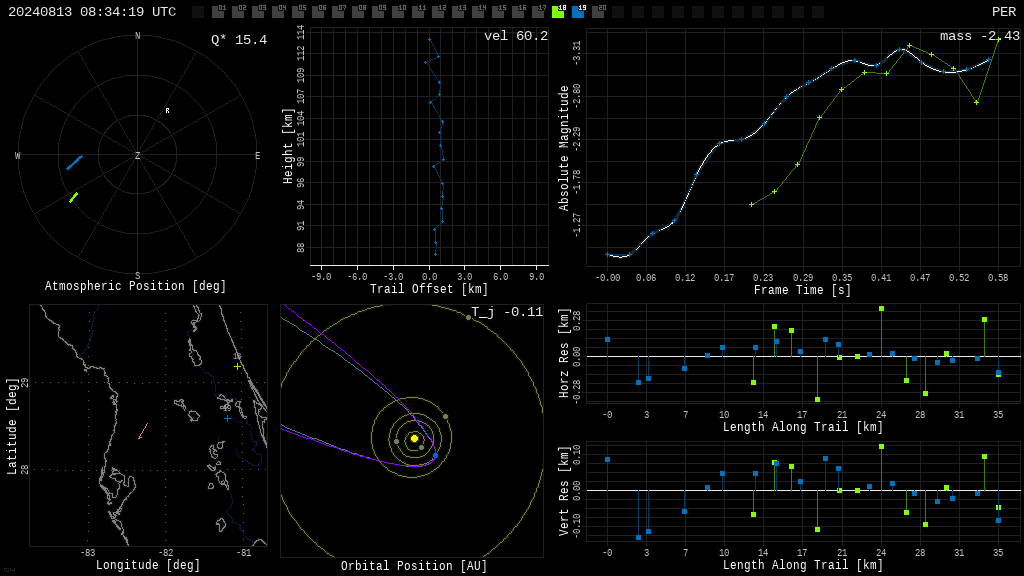Image resolution: width=1024 pixels, height=576 pixels.
Task: Click the gray station 10 box
Action: (x=398, y=12)
